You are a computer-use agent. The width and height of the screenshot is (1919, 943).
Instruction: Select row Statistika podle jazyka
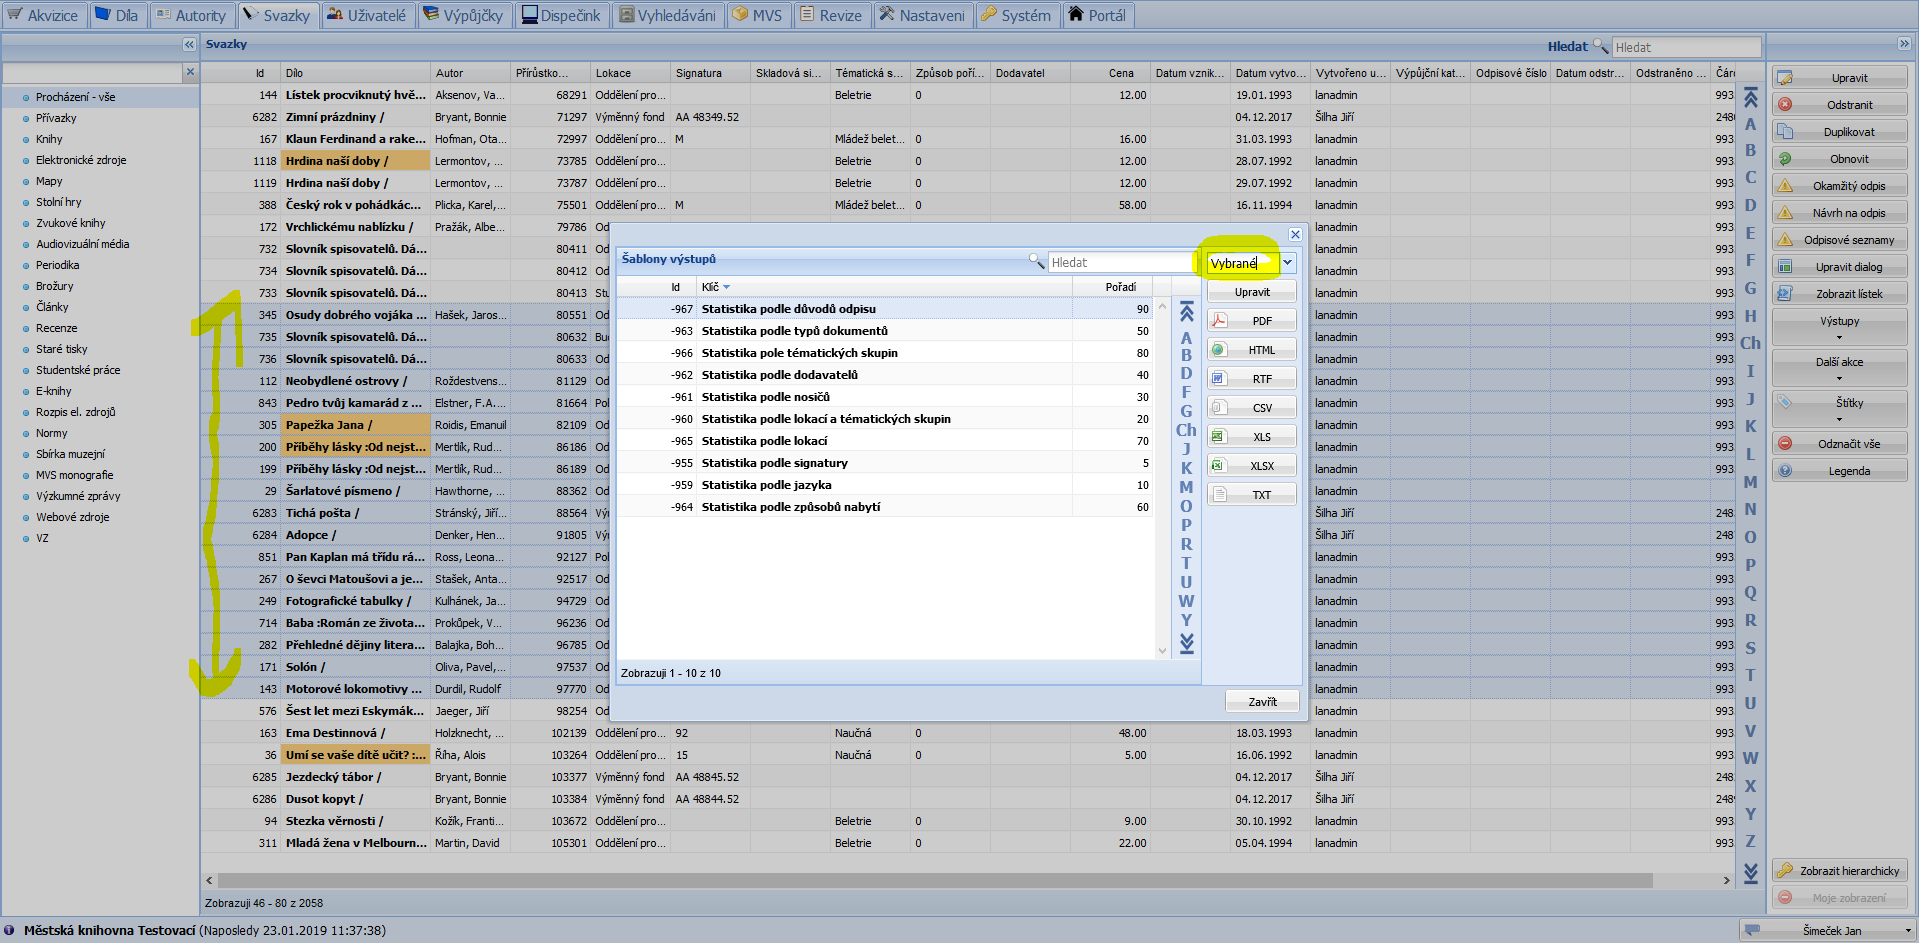[x=885, y=485]
